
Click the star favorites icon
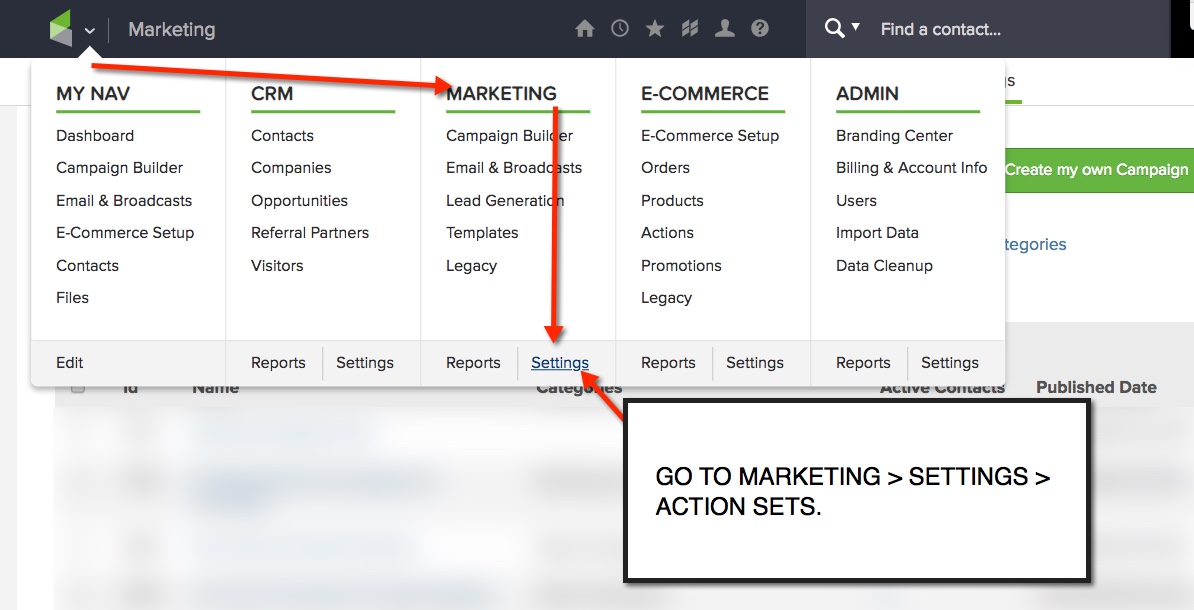pos(655,28)
